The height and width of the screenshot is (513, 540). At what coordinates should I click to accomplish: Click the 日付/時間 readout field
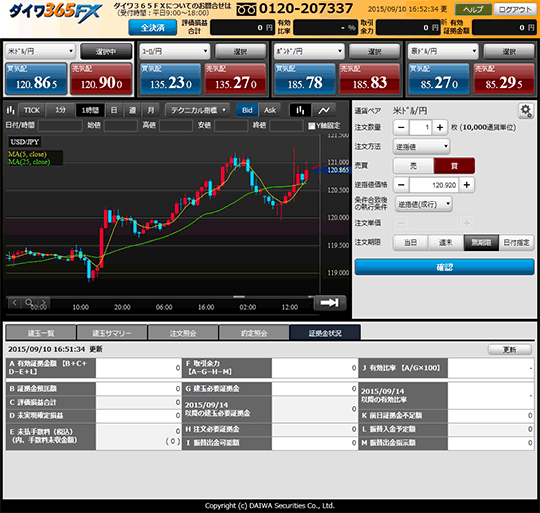[x=60, y=126]
